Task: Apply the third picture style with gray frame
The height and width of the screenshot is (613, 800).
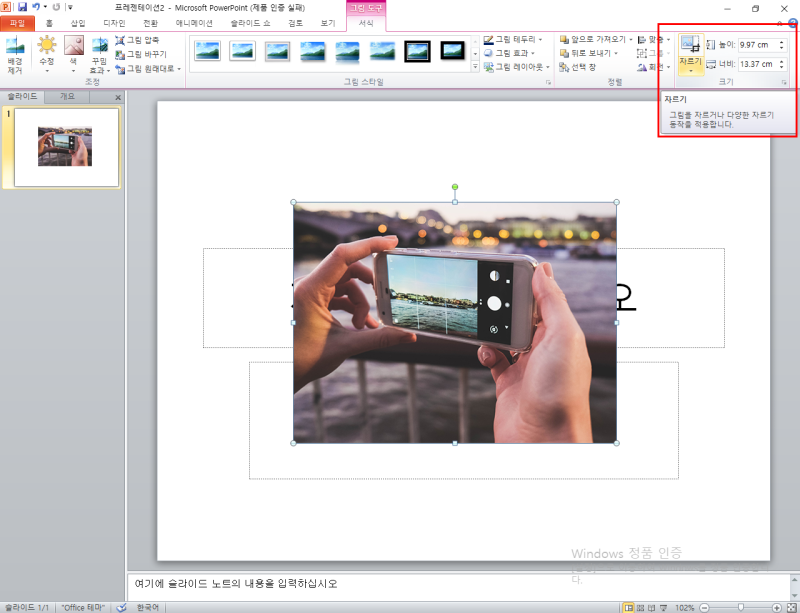Action: [x=278, y=51]
